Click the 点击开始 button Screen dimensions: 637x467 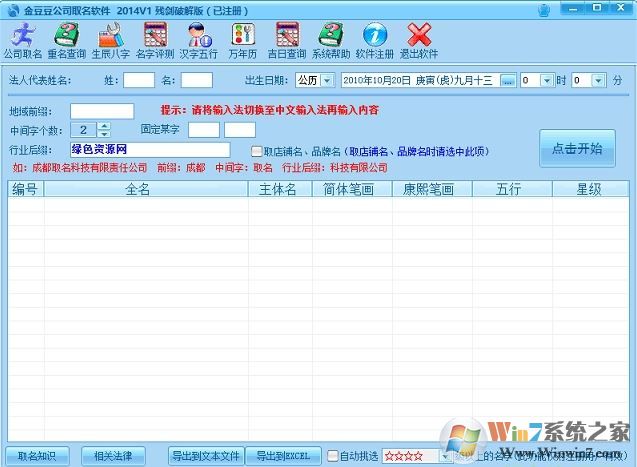[x=577, y=148]
